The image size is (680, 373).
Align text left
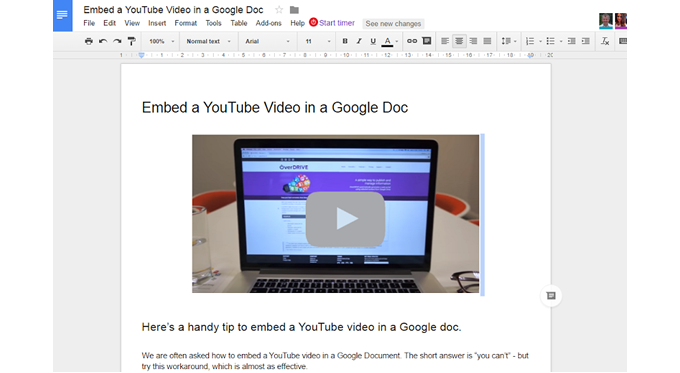coord(445,41)
